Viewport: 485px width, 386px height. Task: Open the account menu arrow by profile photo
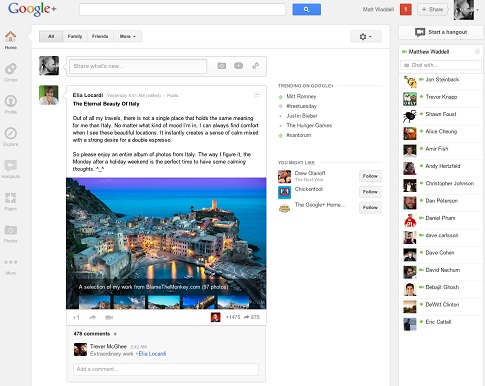pyautogui.click(x=478, y=10)
